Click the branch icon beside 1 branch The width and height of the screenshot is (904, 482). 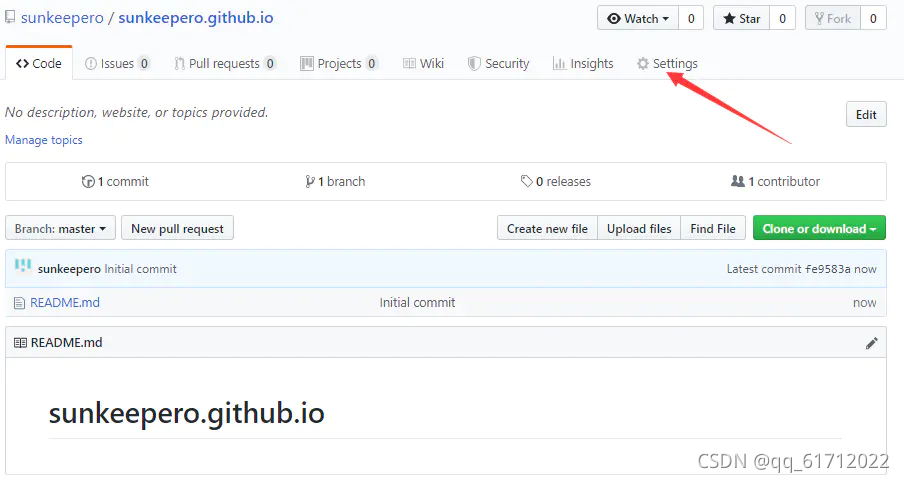(x=310, y=182)
